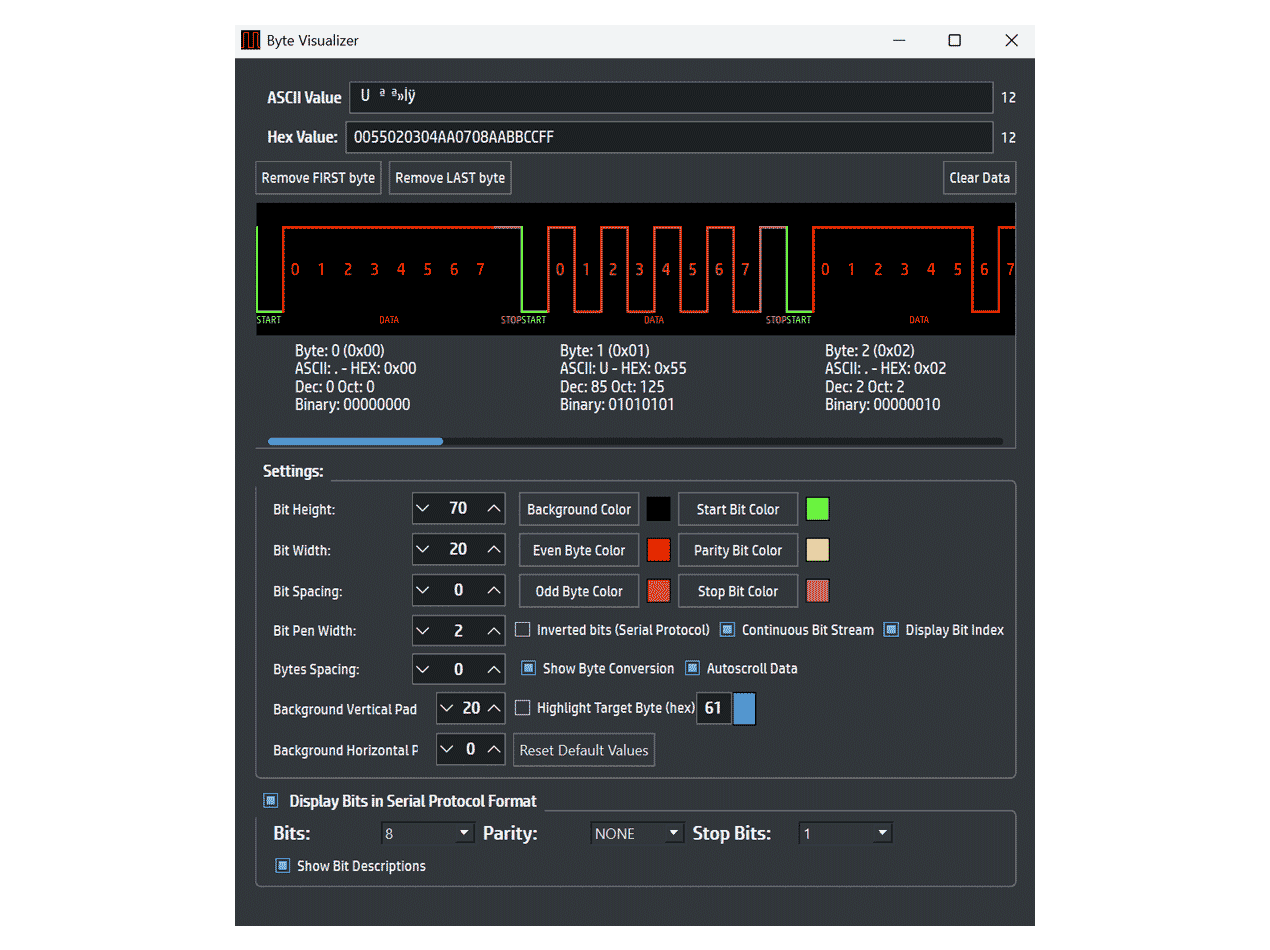Increase Bit Spacing with up chevron
The image size is (1270, 950).
[493, 591]
